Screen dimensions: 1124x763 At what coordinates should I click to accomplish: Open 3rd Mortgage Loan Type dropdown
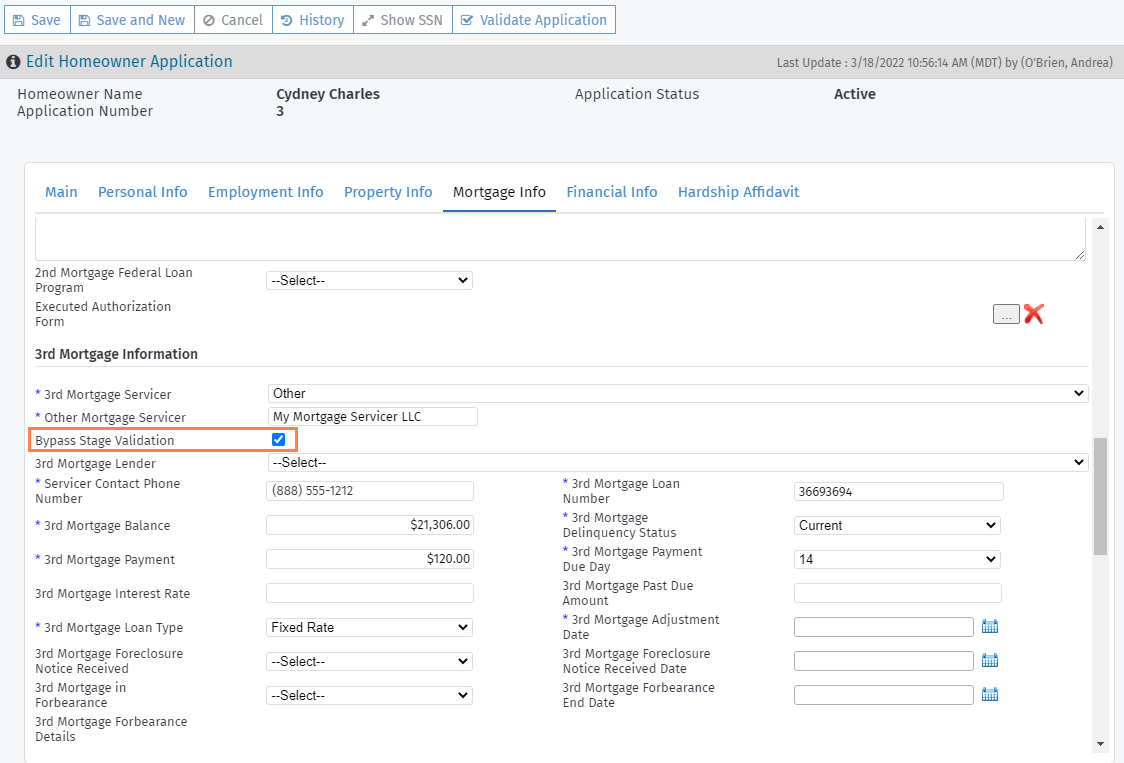tap(369, 628)
